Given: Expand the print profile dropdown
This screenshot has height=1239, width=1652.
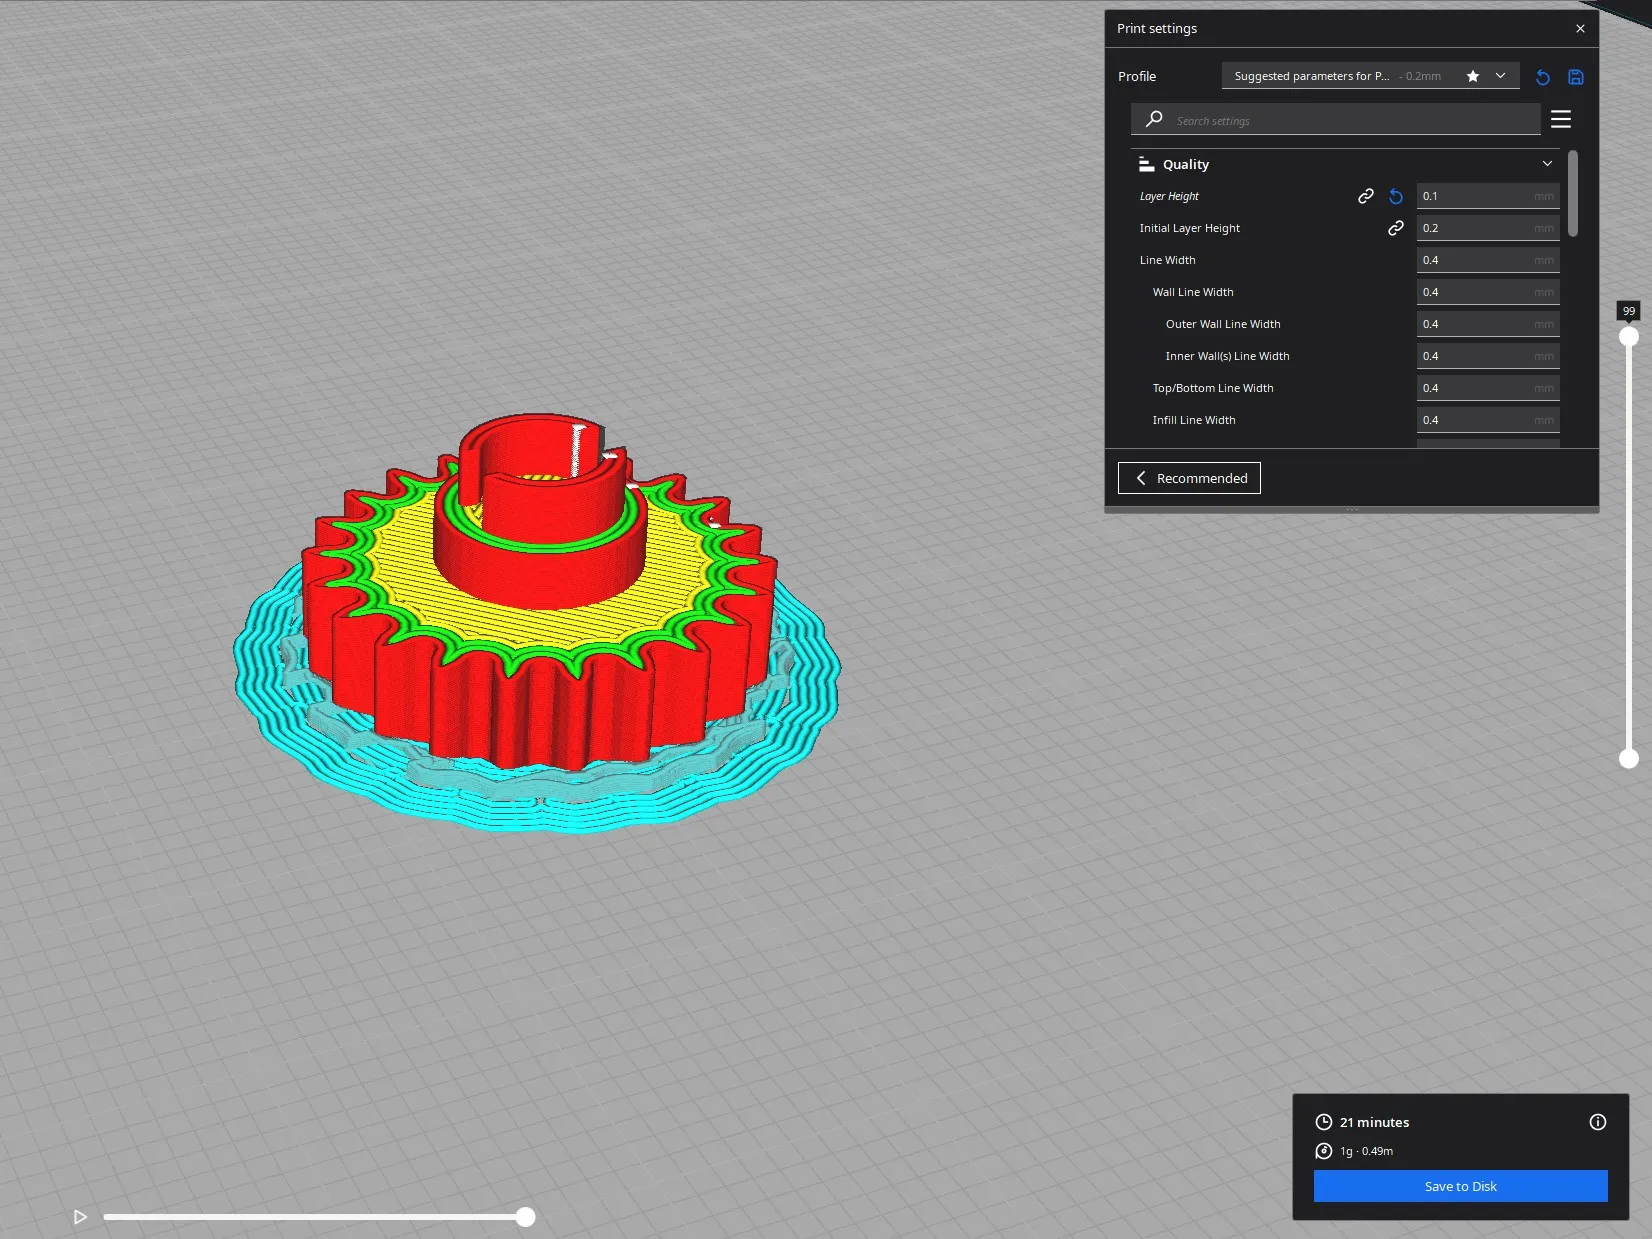Looking at the screenshot, I should 1500,76.
